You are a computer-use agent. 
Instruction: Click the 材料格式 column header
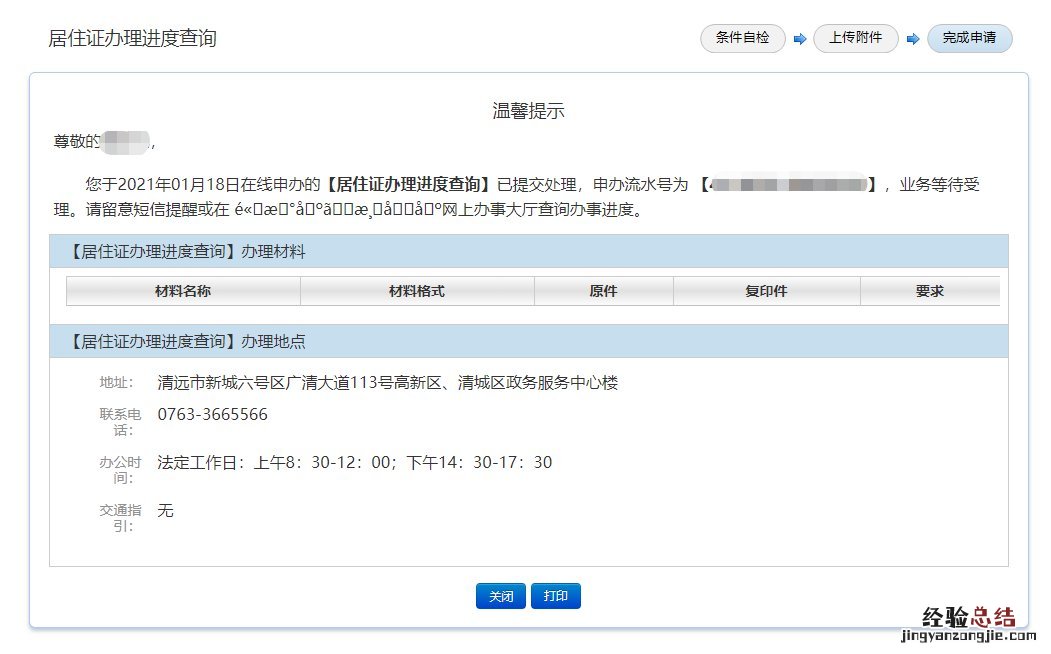click(x=417, y=291)
